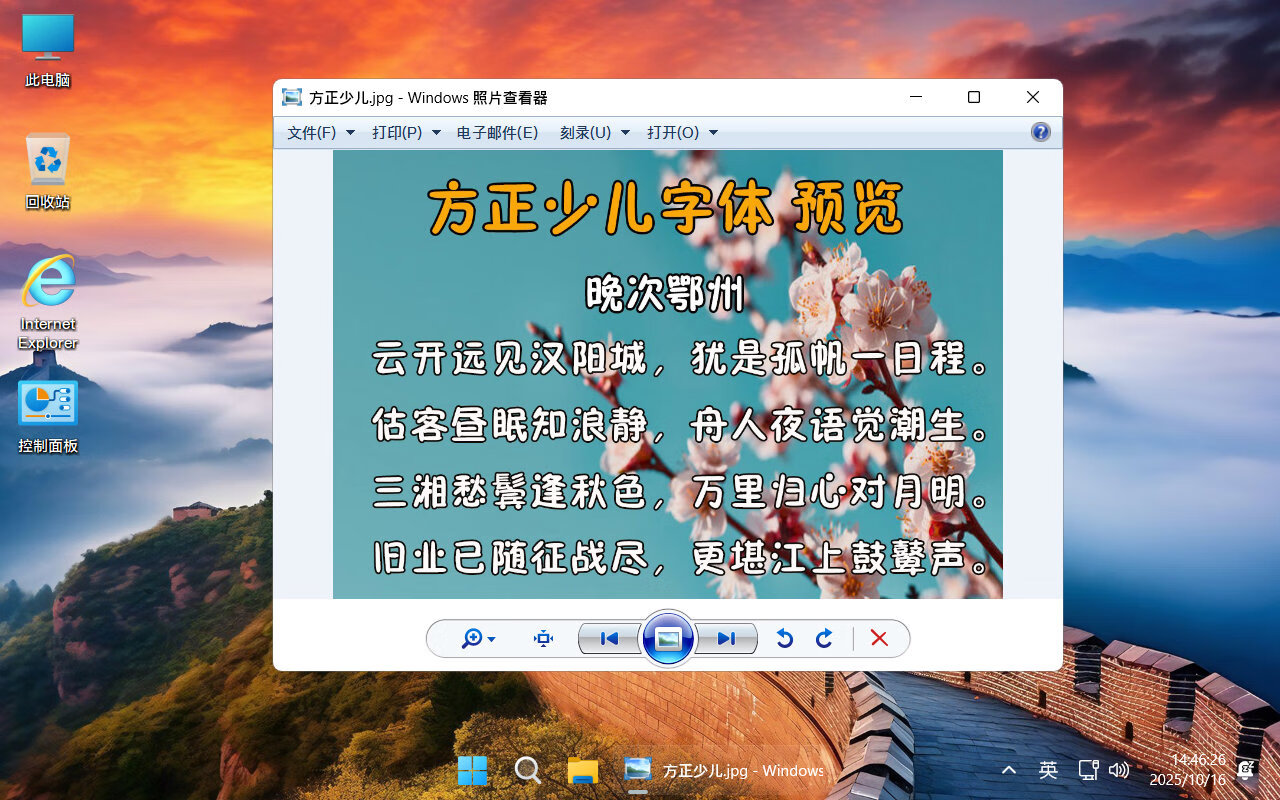Viewport: 1280px width, 800px height.
Task: Click the actual size fit button
Action: [x=543, y=639]
